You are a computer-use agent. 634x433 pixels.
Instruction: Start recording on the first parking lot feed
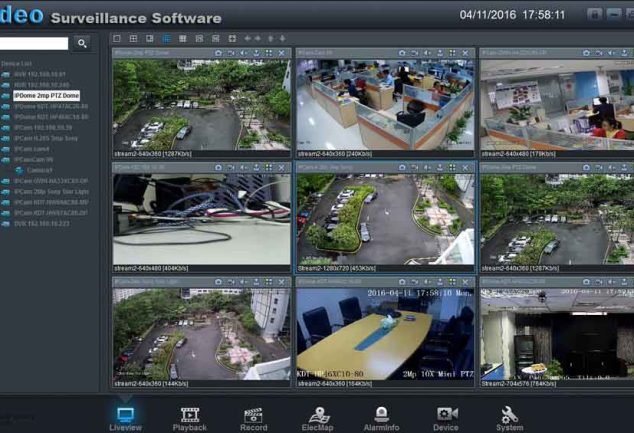point(231,53)
